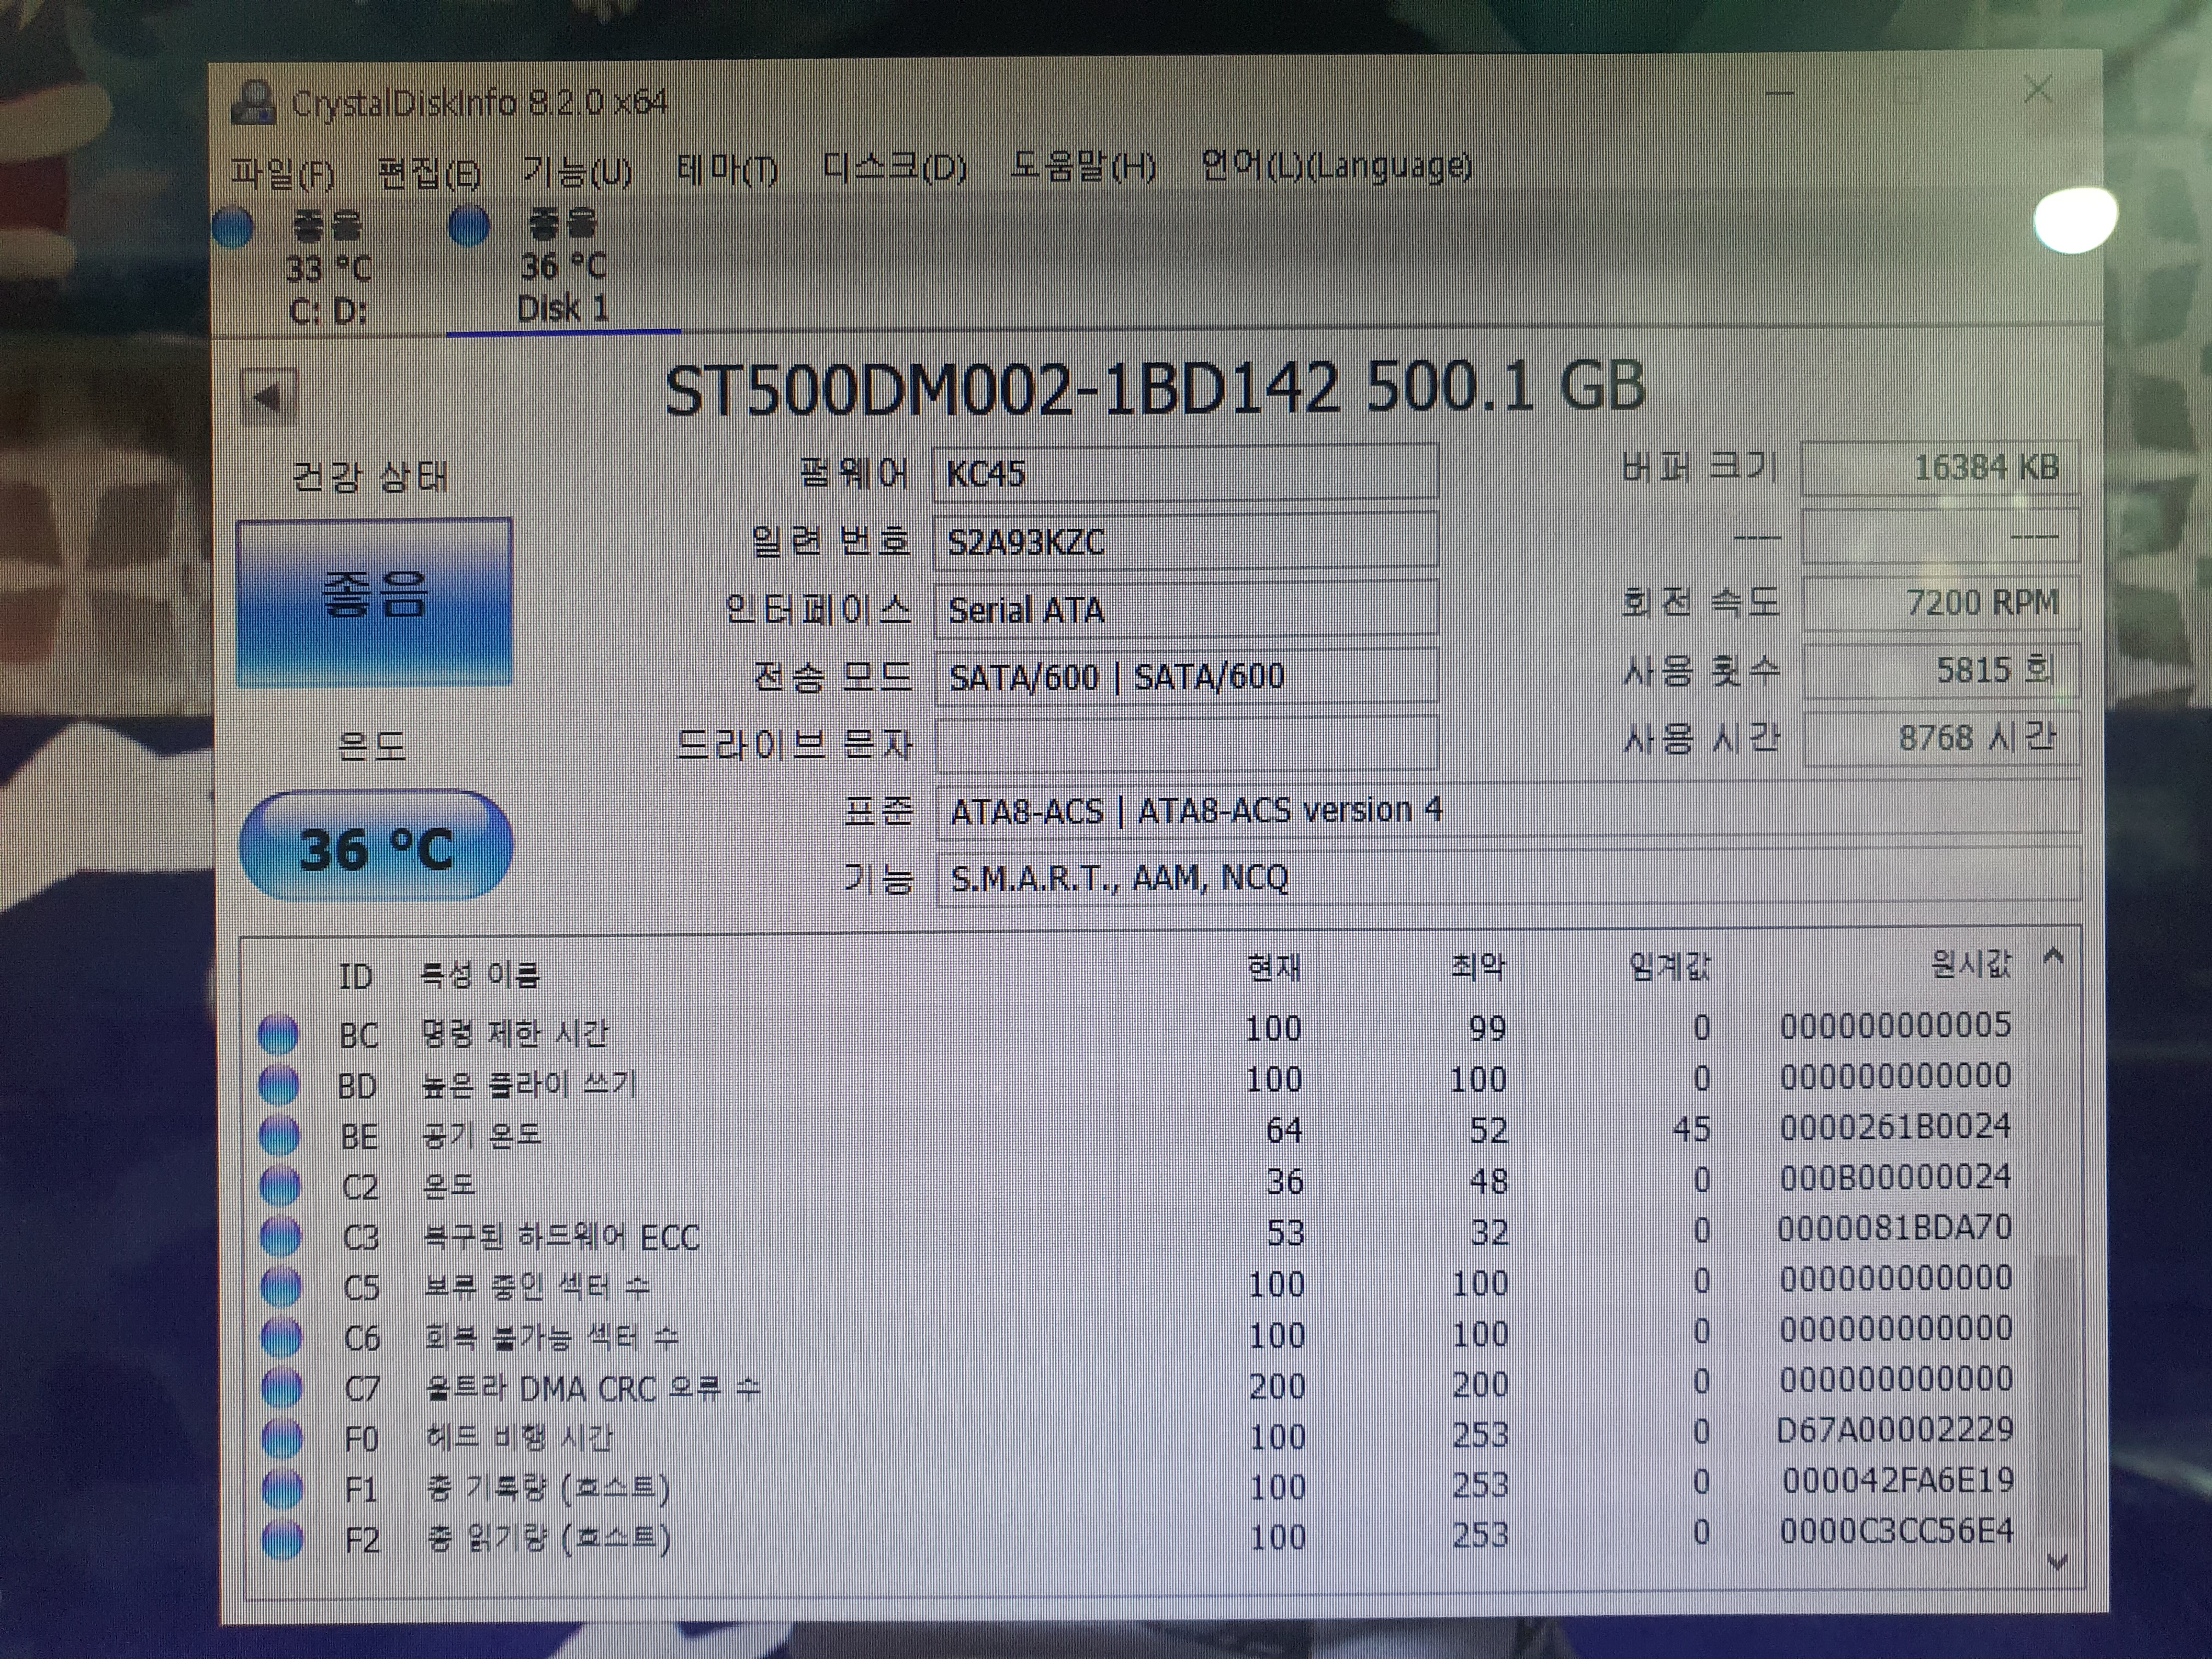
Task: Open the 파일(F) menu
Action: click(283, 173)
